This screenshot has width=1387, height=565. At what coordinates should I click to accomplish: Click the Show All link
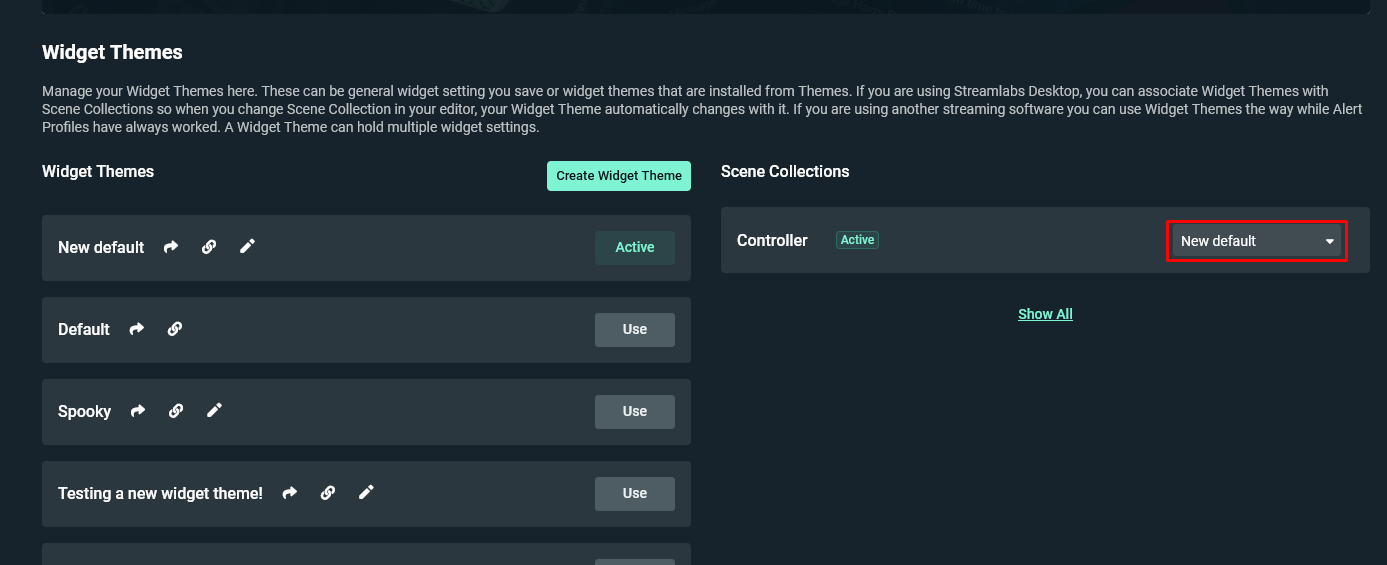point(1045,314)
